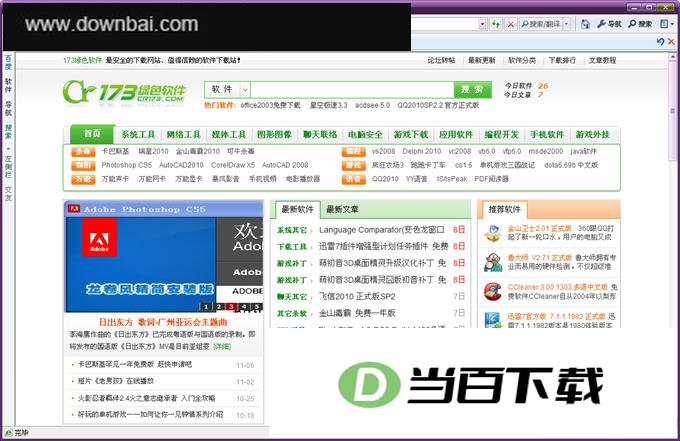This screenshot has height=441, width=680.
Task: Open the 文章教程 top link
Action: pyautogui.click(x=602, y=61)
